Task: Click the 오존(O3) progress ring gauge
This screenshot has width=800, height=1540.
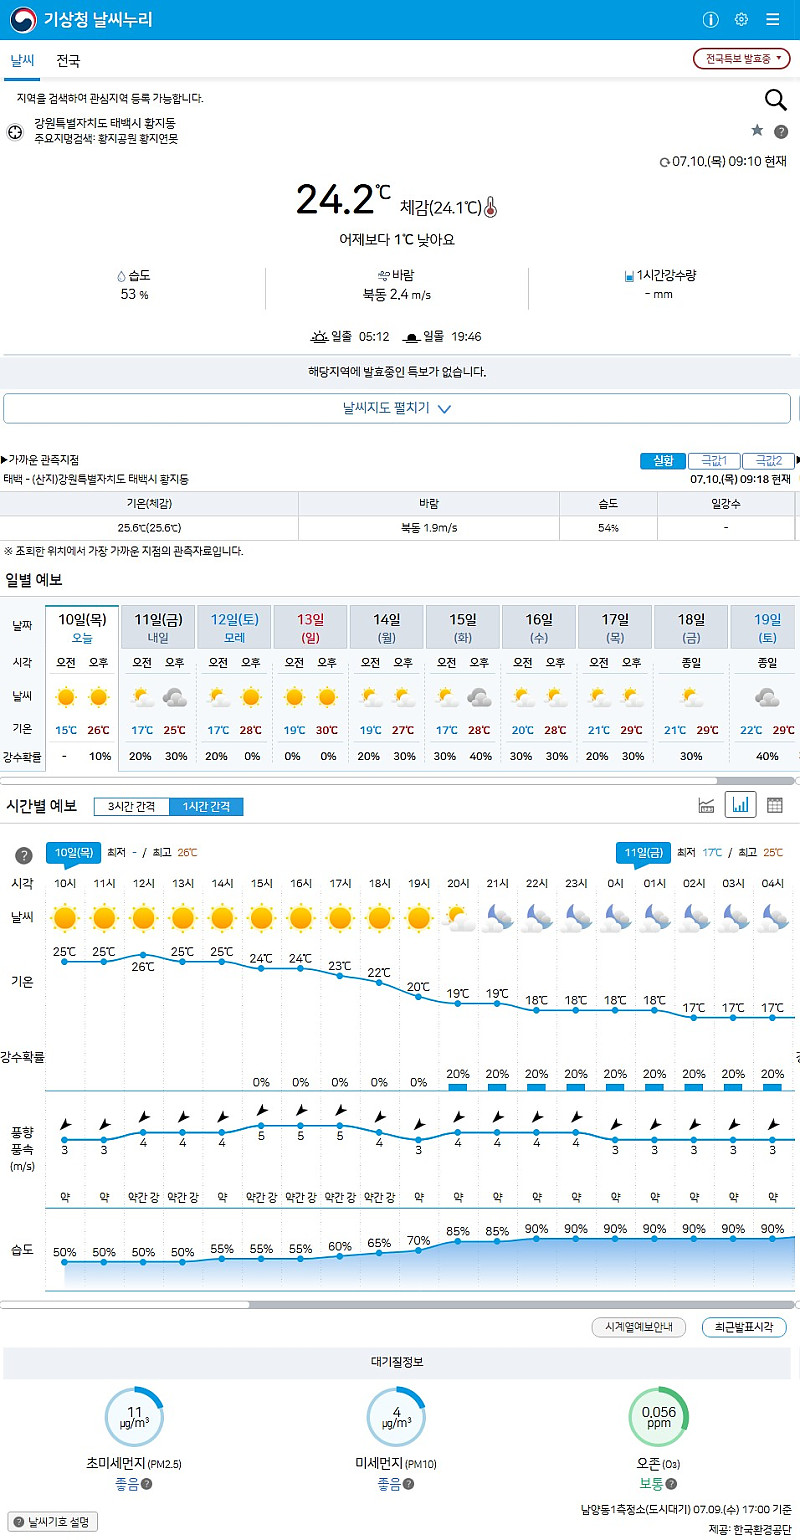Action: point(659,1416)
